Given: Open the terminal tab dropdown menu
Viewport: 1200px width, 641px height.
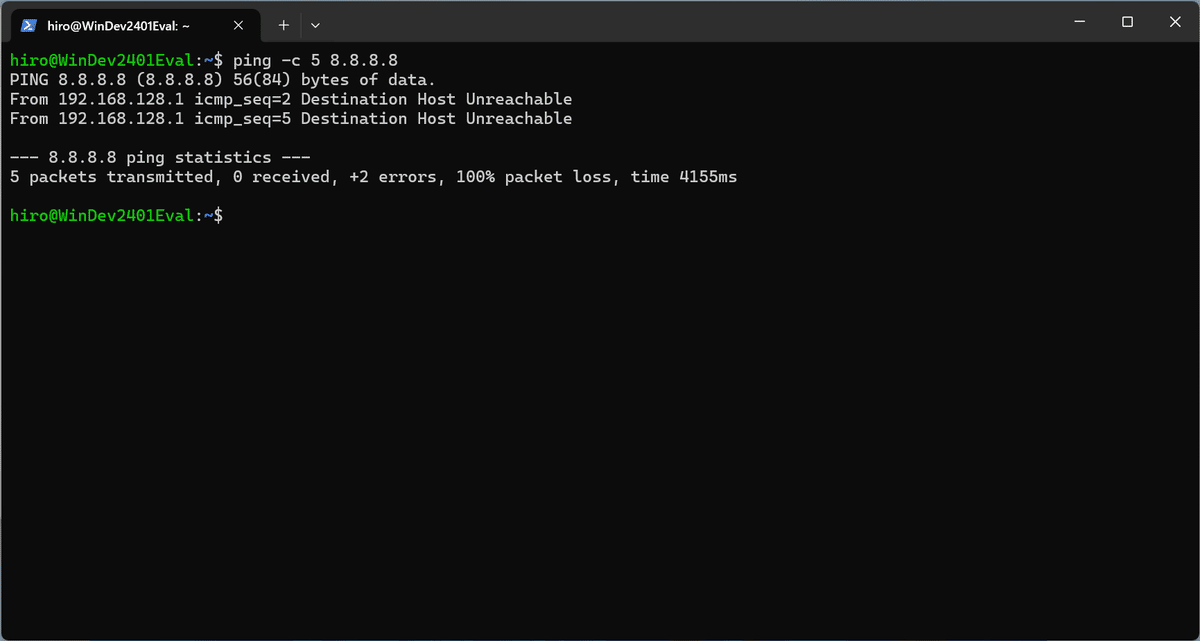Looking at the screenshot, I should (x=315, y=24).
